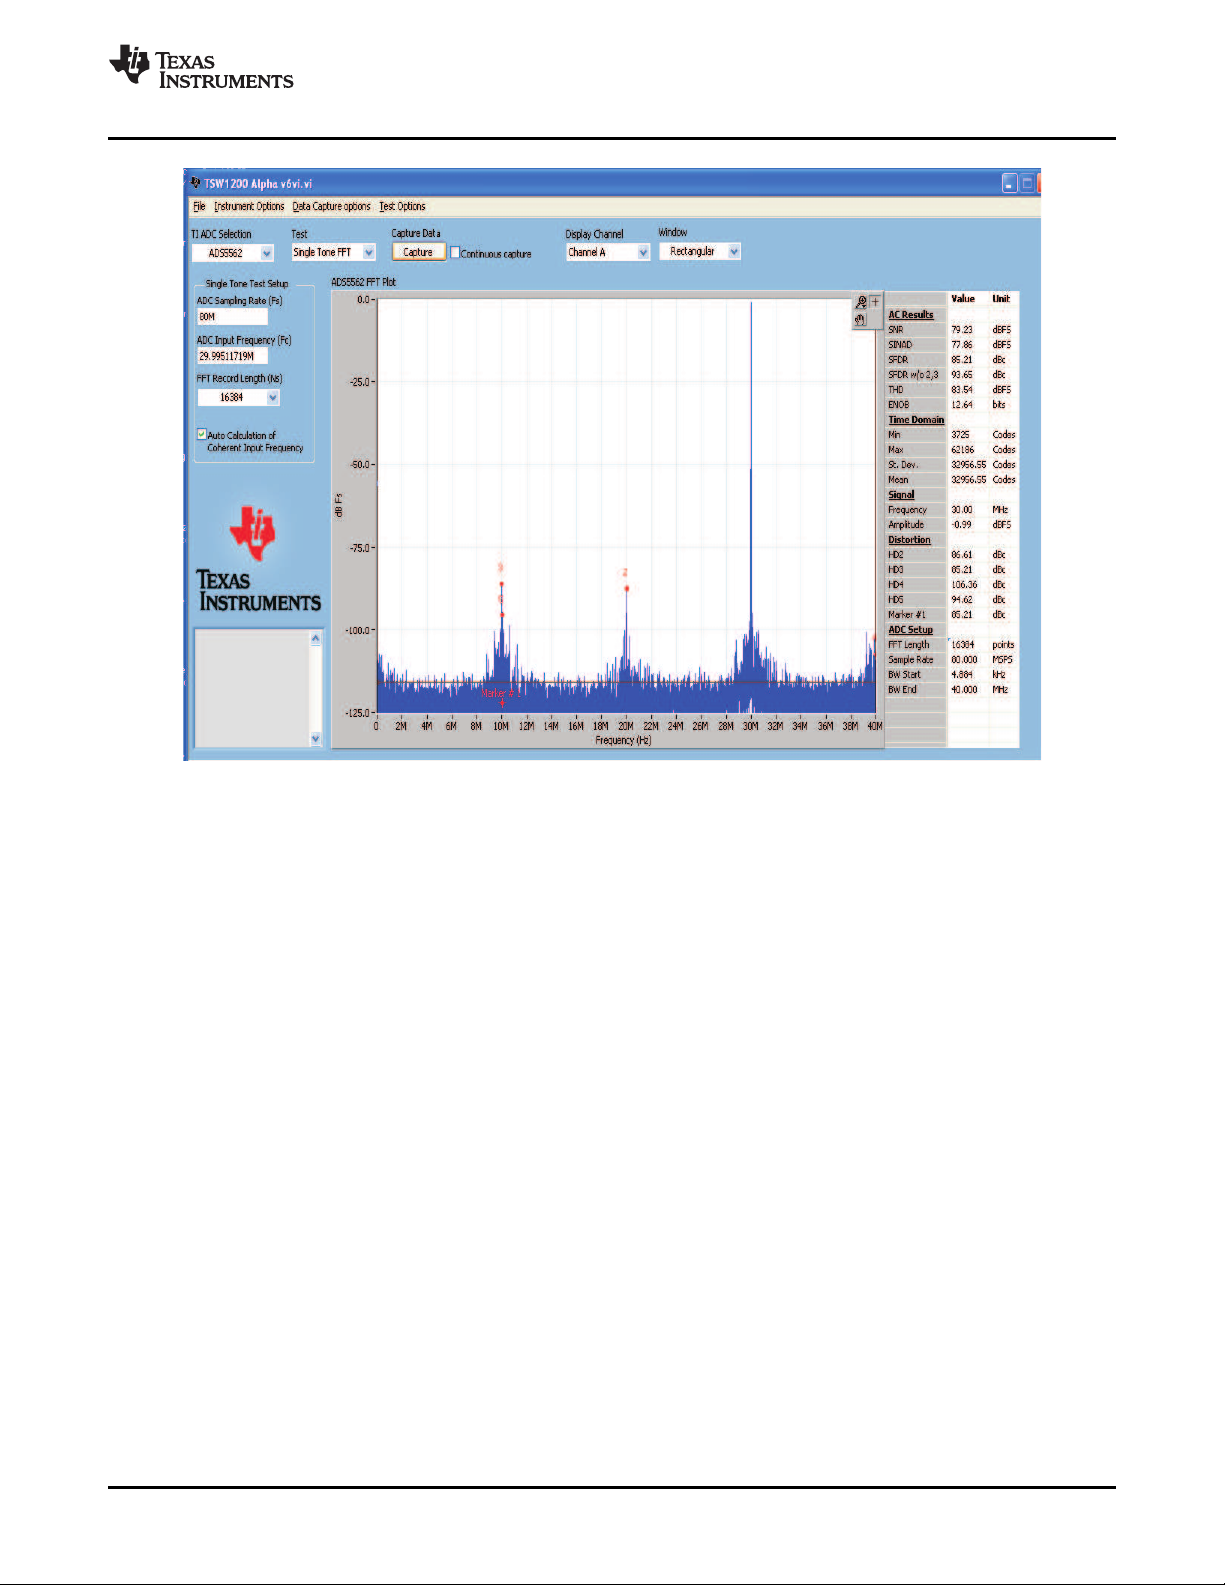The image size is (1225, 1585).
Task: Click the Marker #1 label on plot
Action: tap(500, 693)
